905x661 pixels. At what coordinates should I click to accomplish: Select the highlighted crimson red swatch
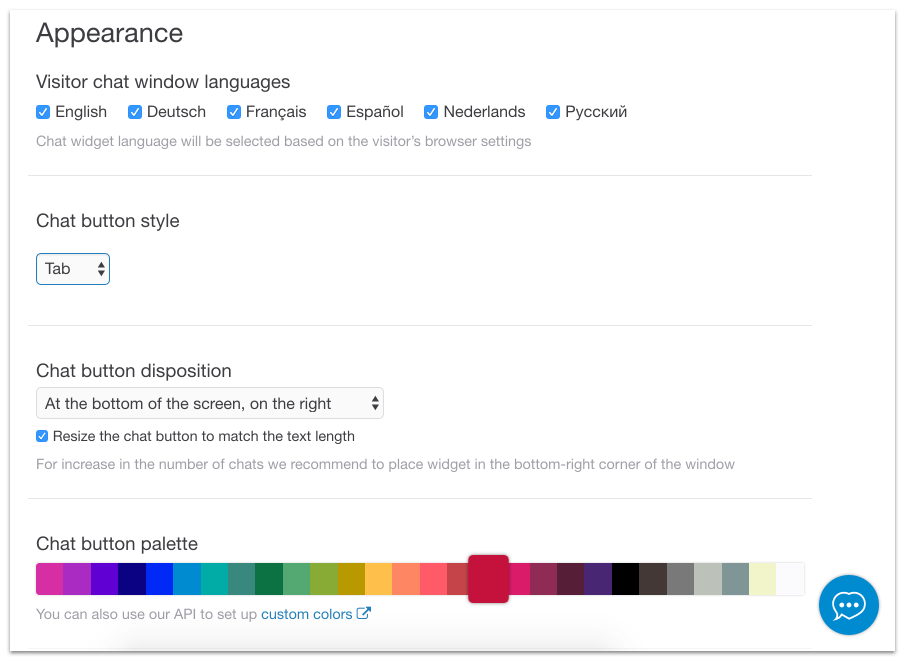coord(488,579)
